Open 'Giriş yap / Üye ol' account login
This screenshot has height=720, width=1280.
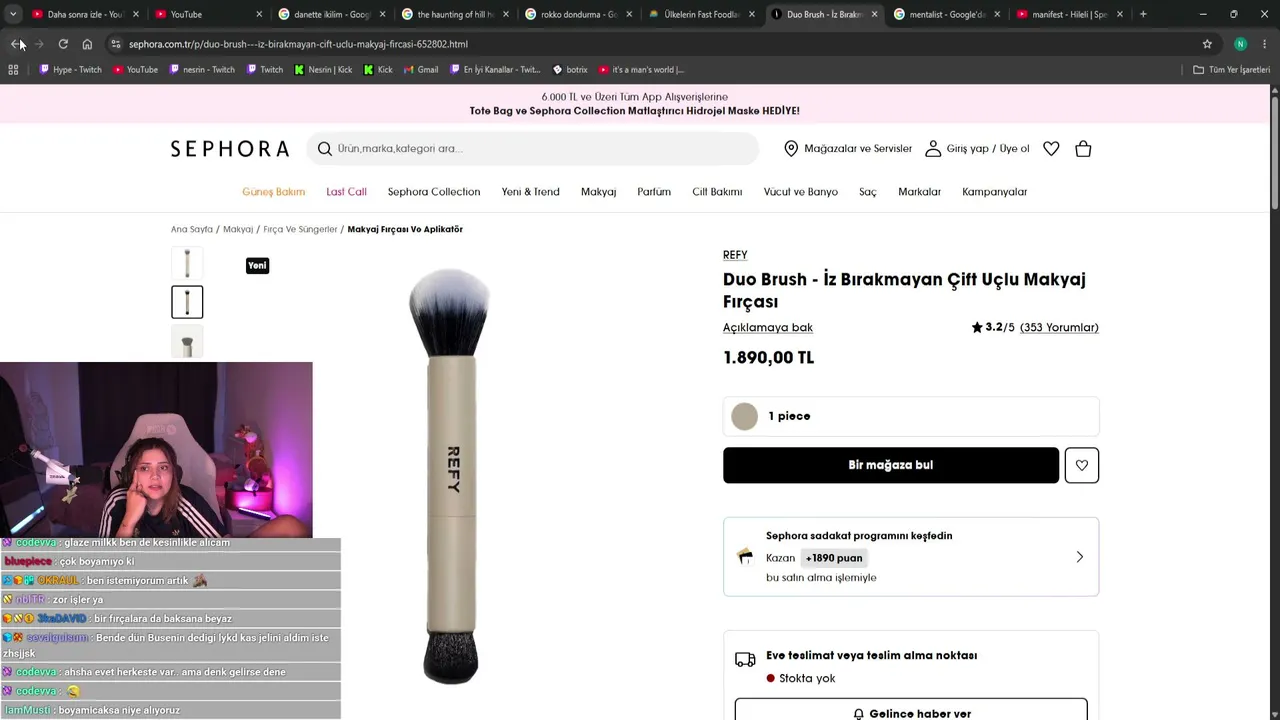coord(977,149)
